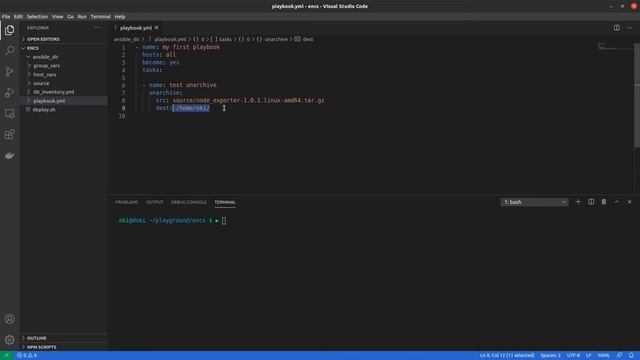Image resolution: width=640 pixels, height=360 pixels.
Task: Click the ansible_dir breadcrumb segment
Action: (x=127, y=40)
